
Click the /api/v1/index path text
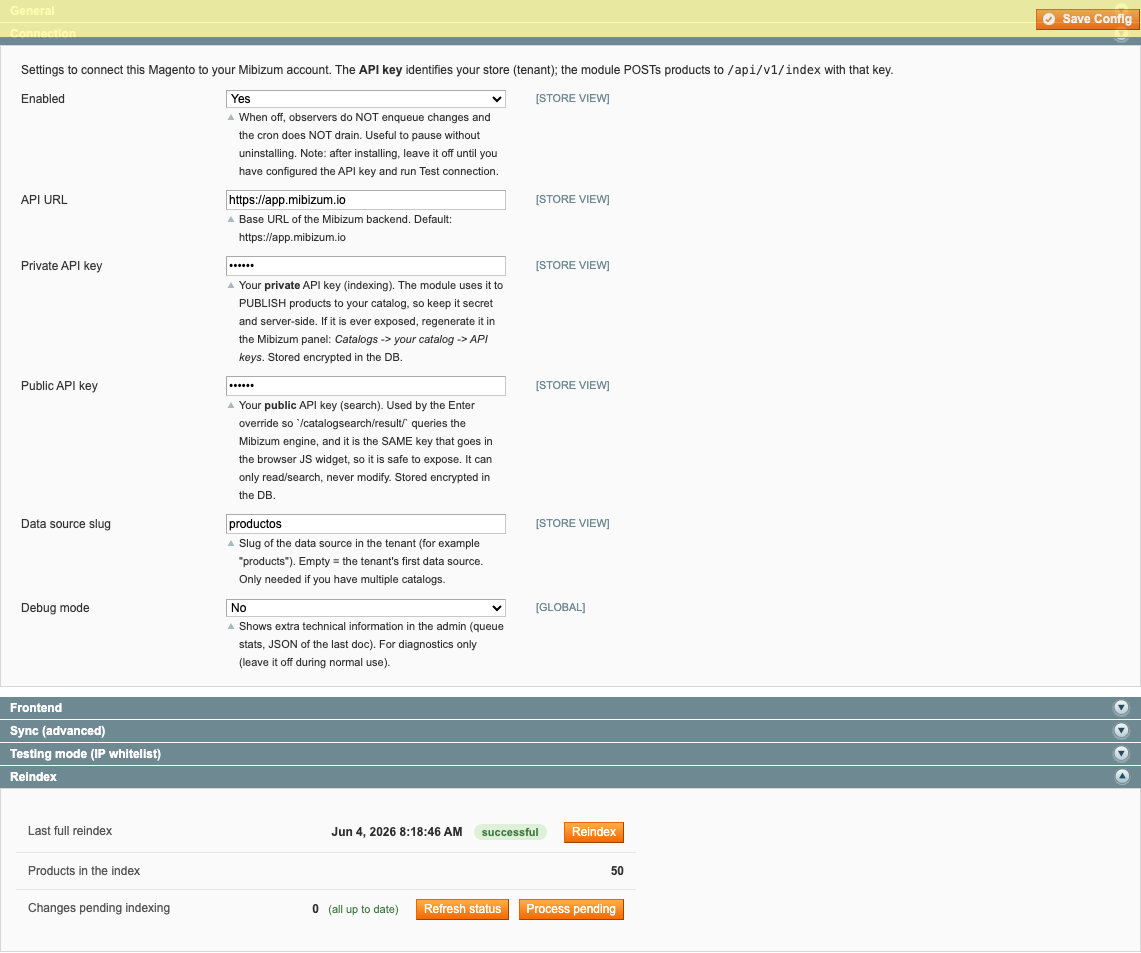(x=774, y=71)
